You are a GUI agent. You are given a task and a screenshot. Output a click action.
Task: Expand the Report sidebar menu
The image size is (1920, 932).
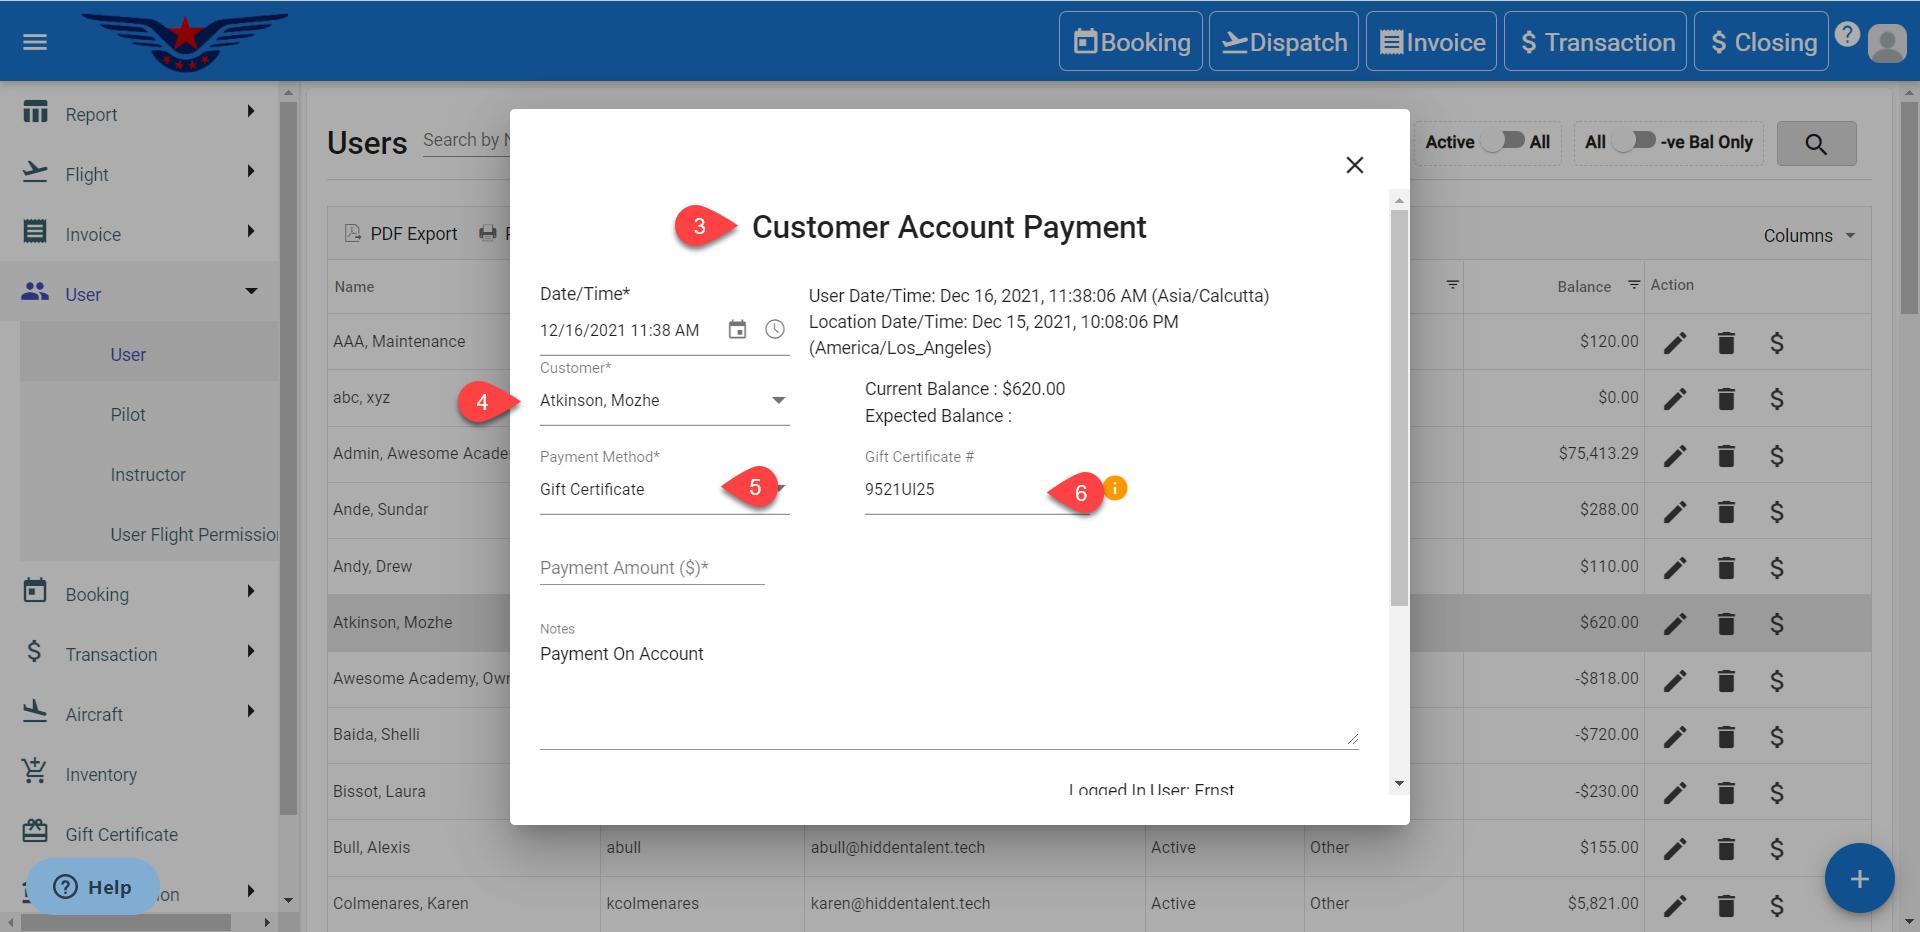(x=140, y=114)
